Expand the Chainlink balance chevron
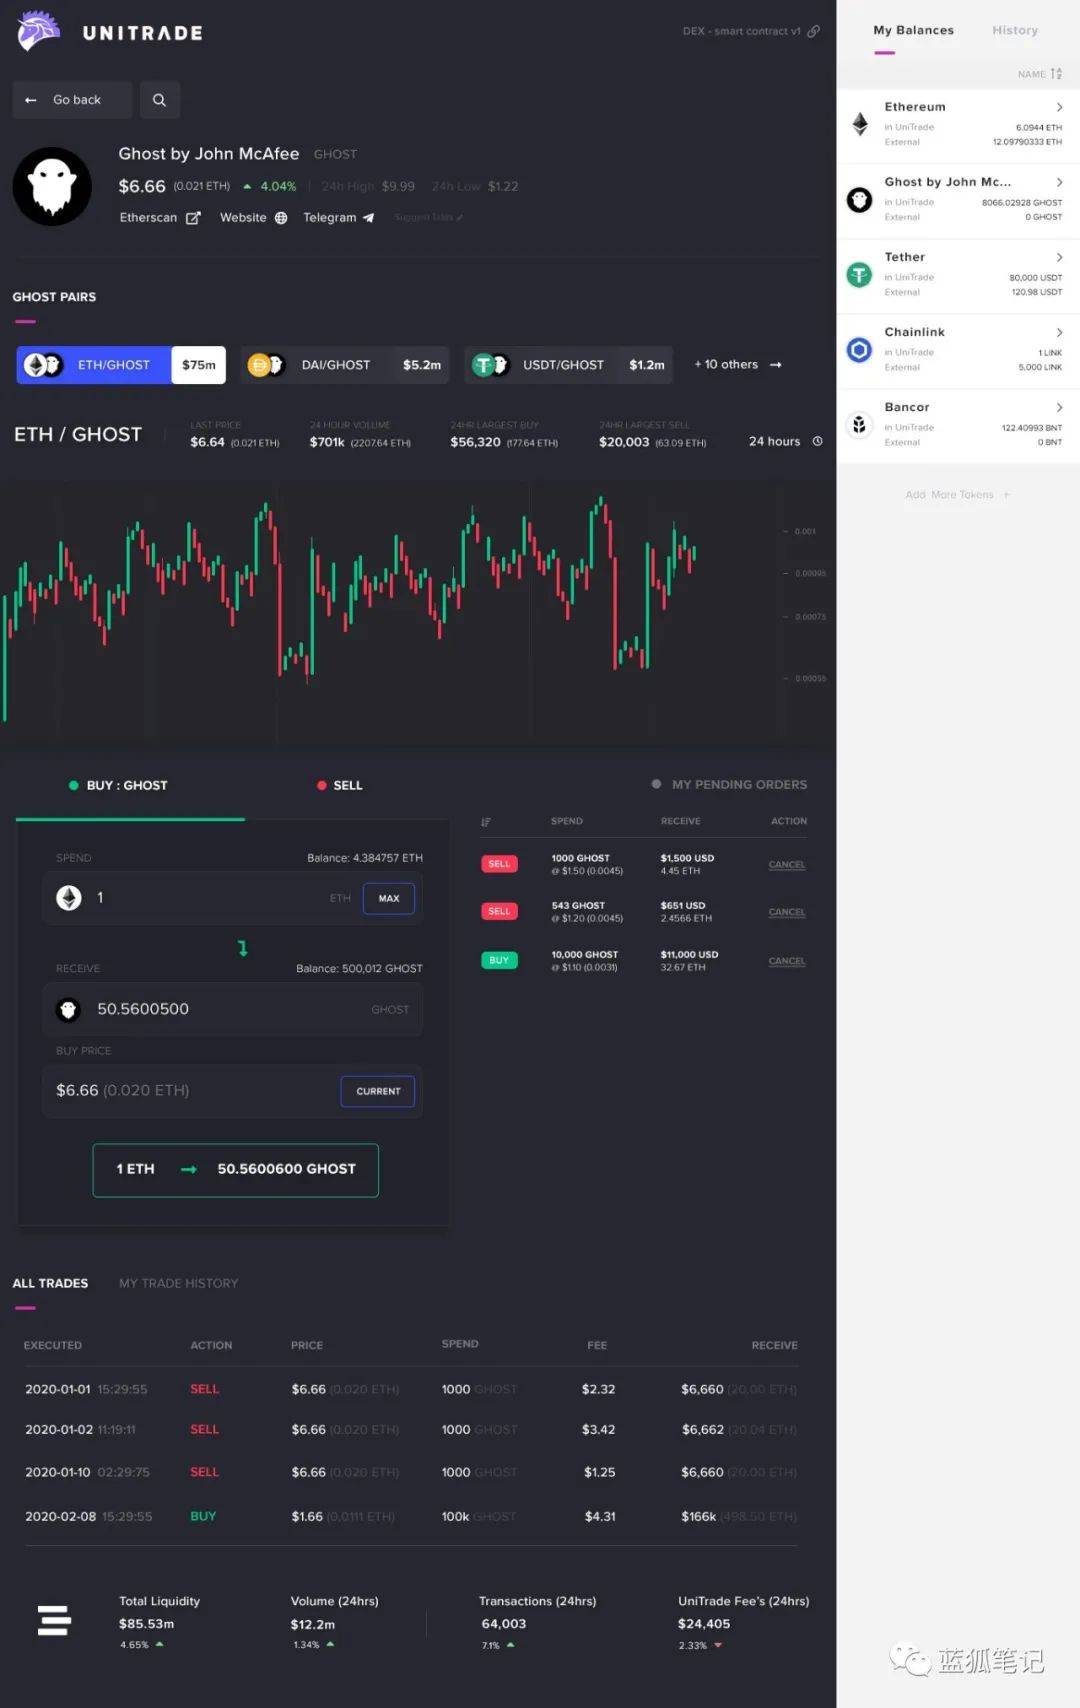This screenshot has height=1708, width=1080. pos(1060,332)
